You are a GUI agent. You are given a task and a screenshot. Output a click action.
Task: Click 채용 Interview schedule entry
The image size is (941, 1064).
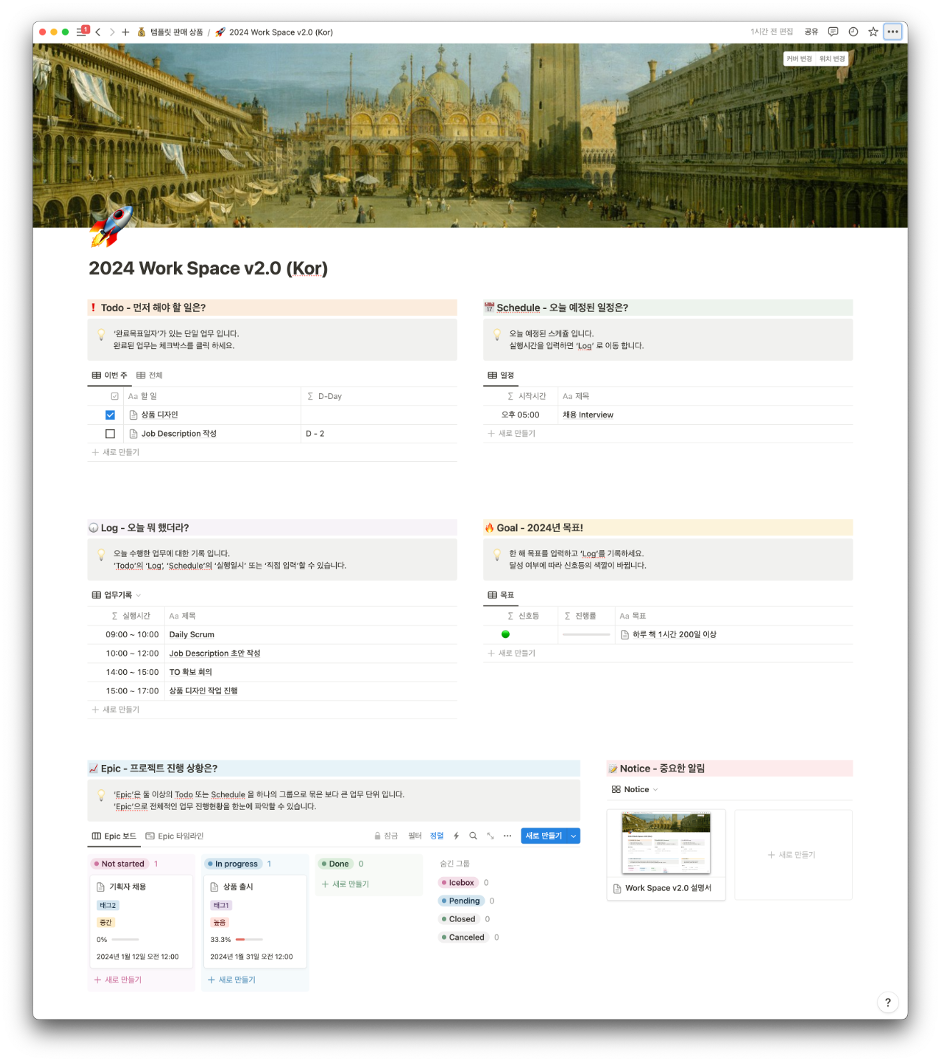coord(588,415)
